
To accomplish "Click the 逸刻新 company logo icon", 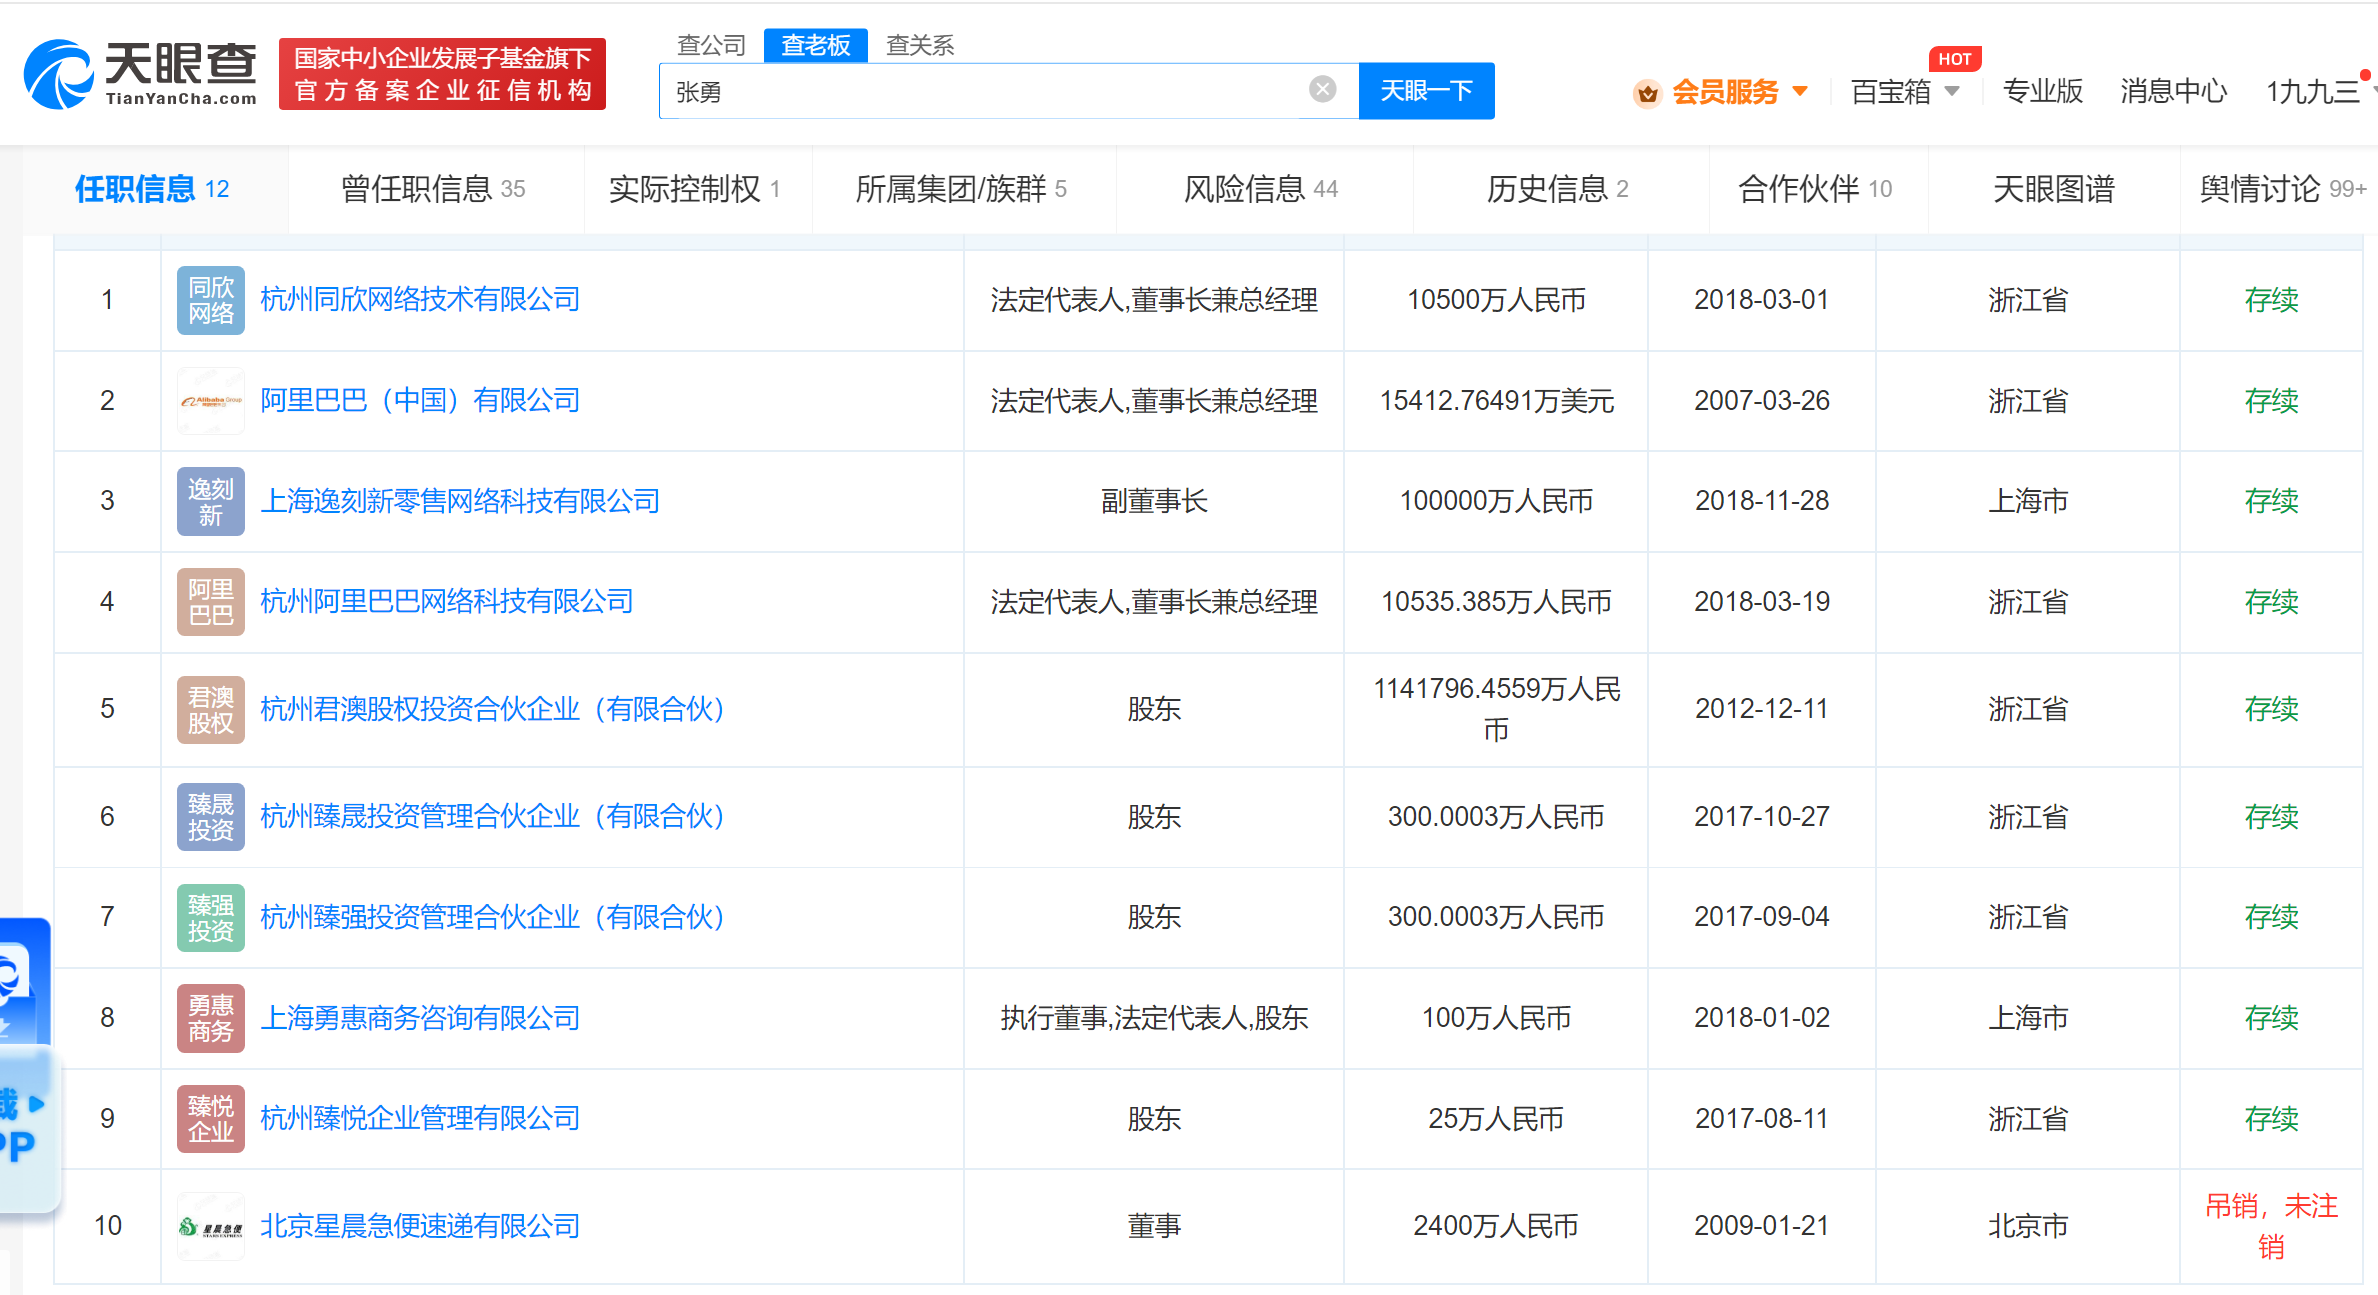I will 210,501.
